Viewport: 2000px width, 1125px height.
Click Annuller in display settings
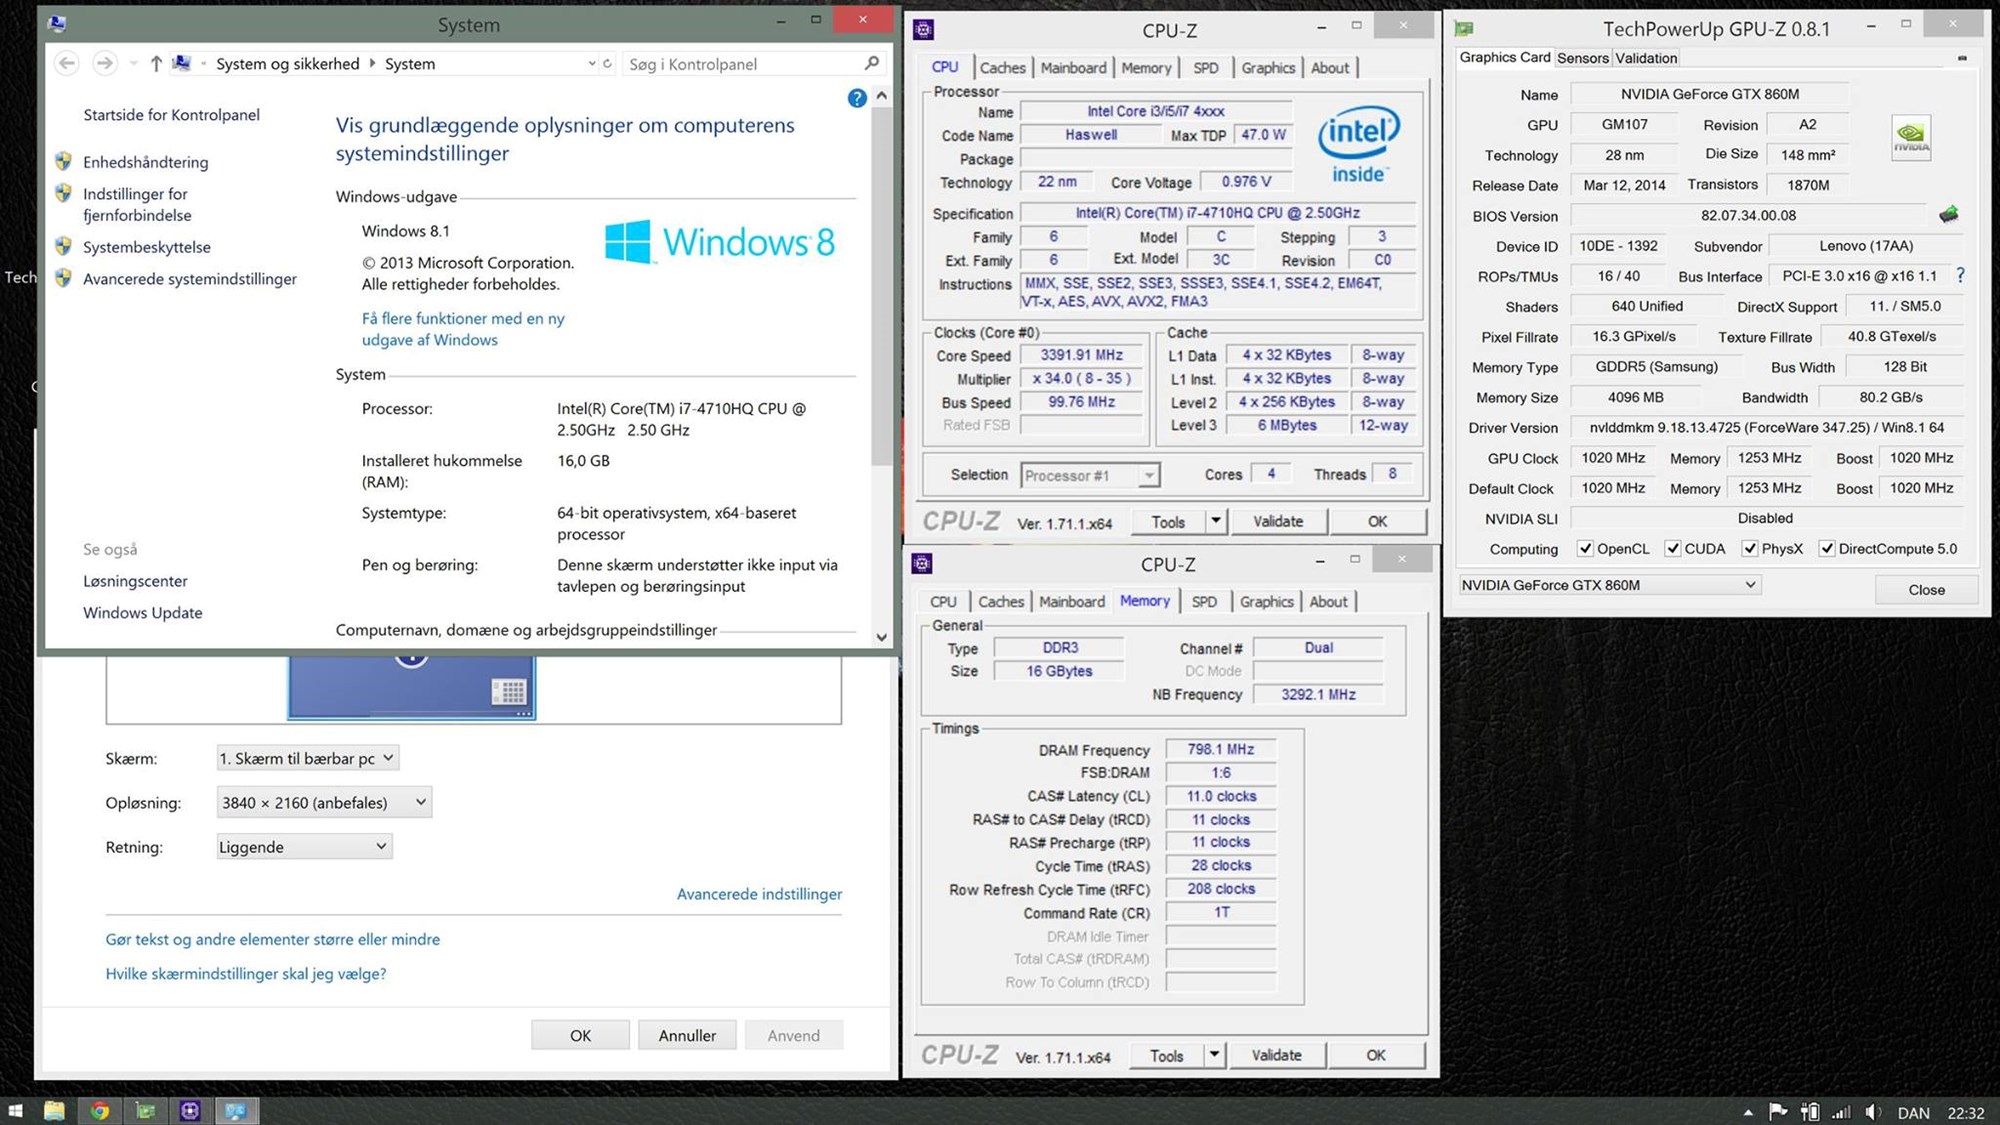pyautogui.click(x=687, y=1035)
